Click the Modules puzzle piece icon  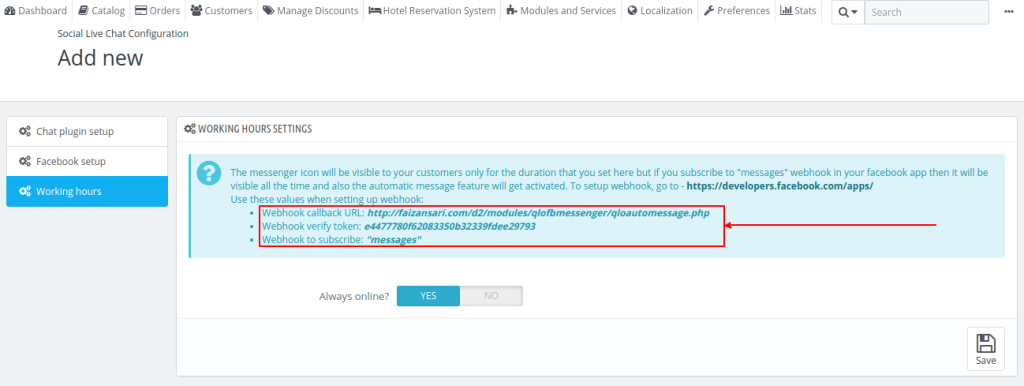[x=511, y=10]
